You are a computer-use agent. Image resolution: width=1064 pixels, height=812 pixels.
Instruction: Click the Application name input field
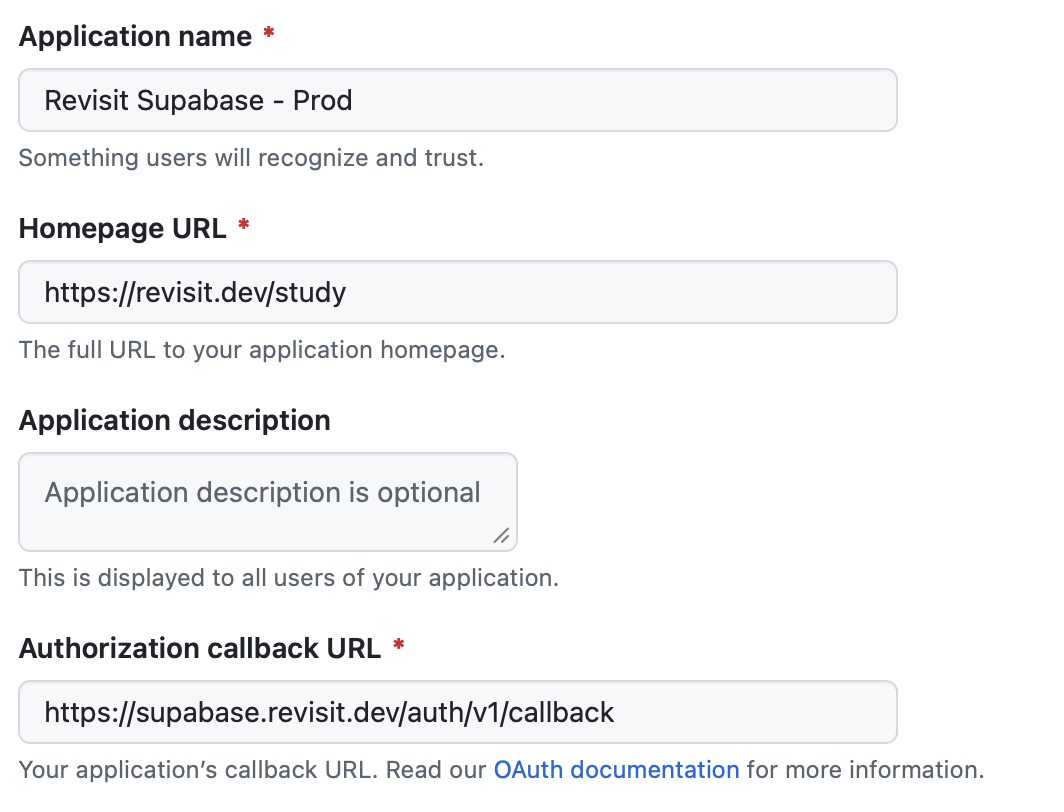[457, 100]
